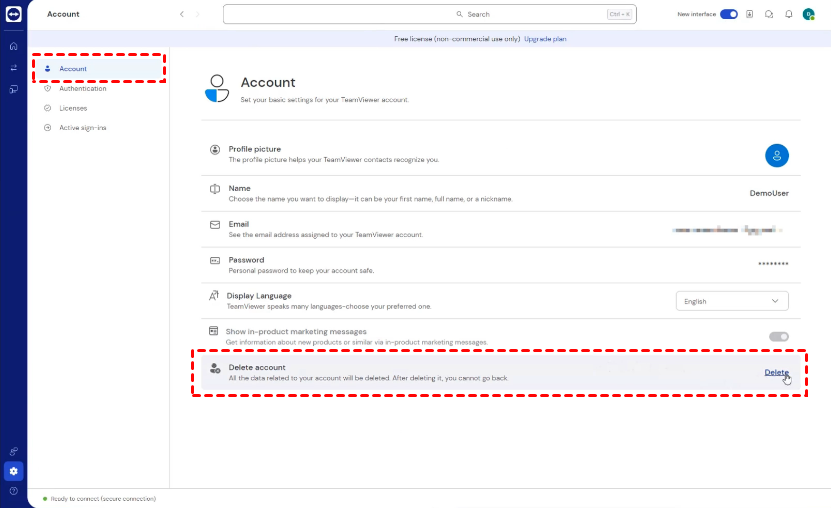The height and width of the screenshot is (508, 831).
Task: Open Licenses settings
Action: 73,108
